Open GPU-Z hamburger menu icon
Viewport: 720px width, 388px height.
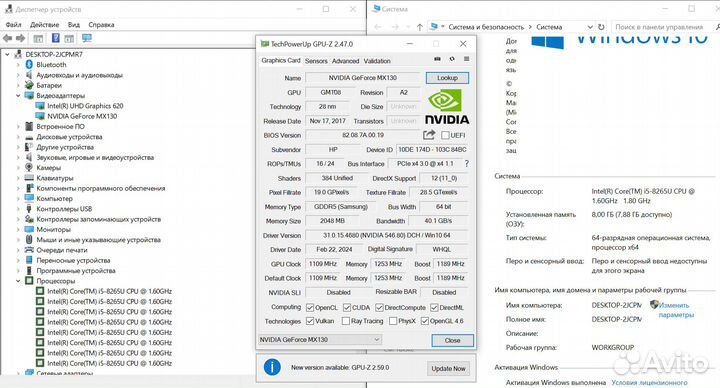(467, 59)
